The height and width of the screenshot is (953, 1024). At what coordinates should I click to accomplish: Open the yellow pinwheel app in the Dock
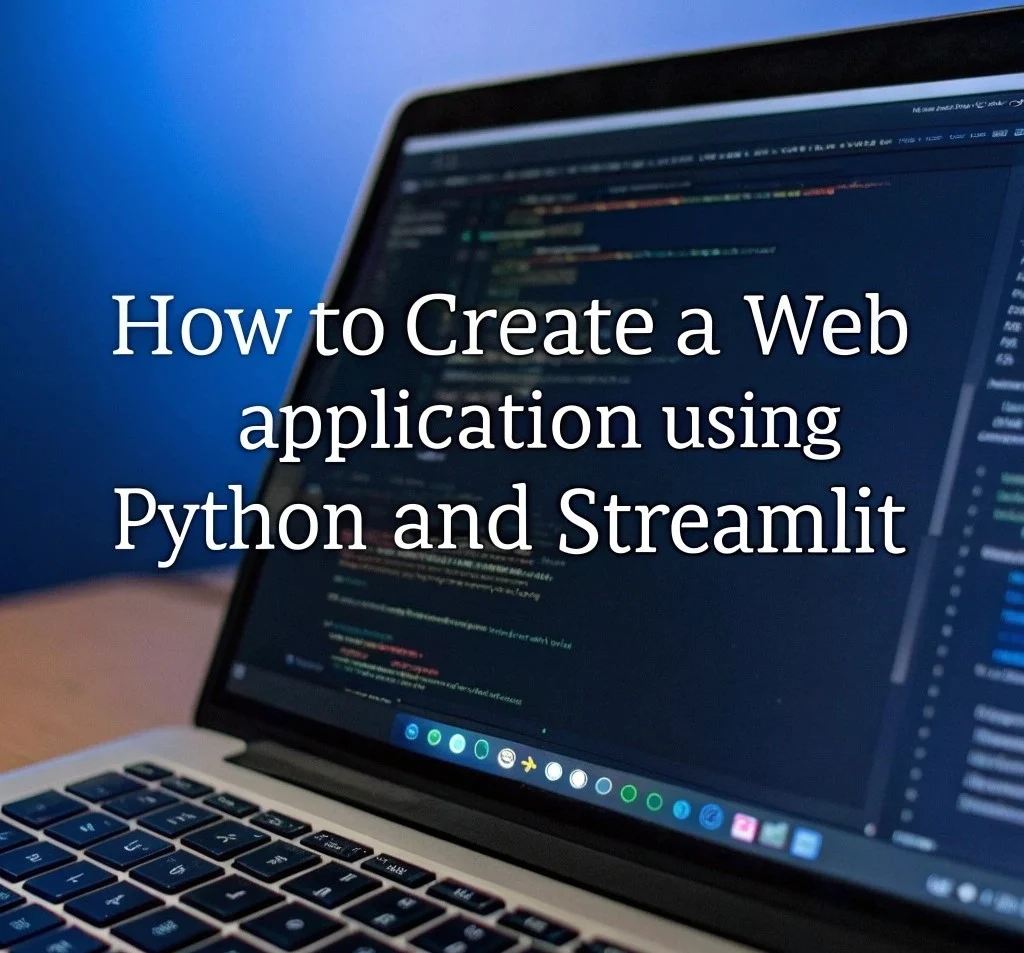click(x=528, y=764)
